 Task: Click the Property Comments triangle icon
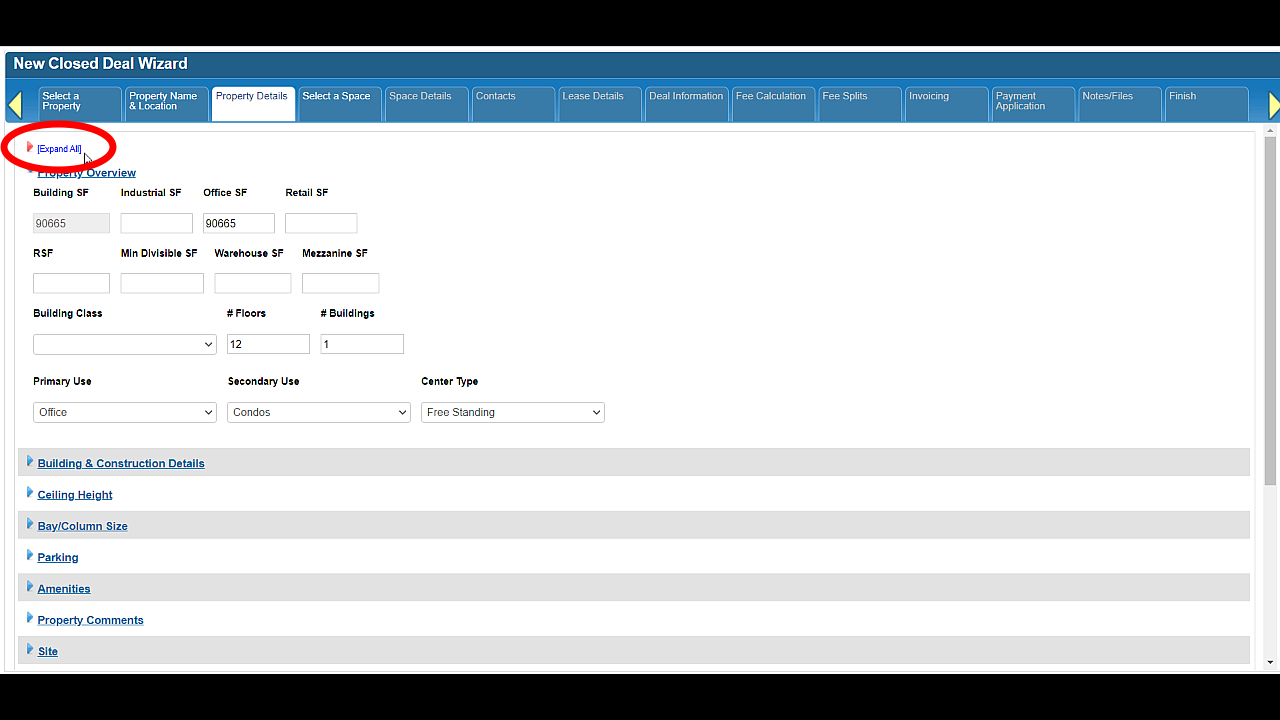[x=30, y=618]
